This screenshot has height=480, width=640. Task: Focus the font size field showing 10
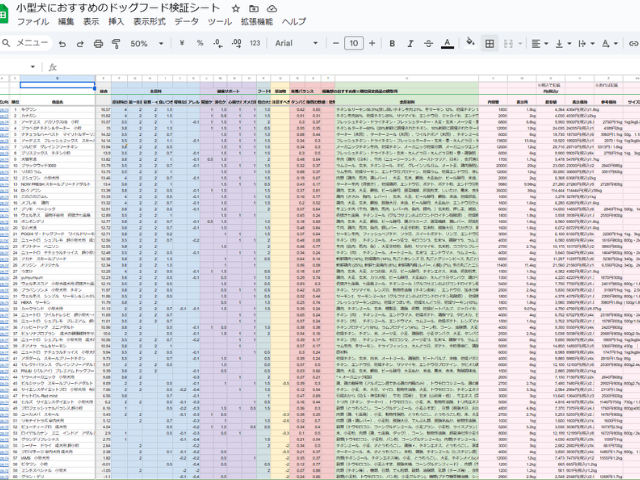(353, 43)
